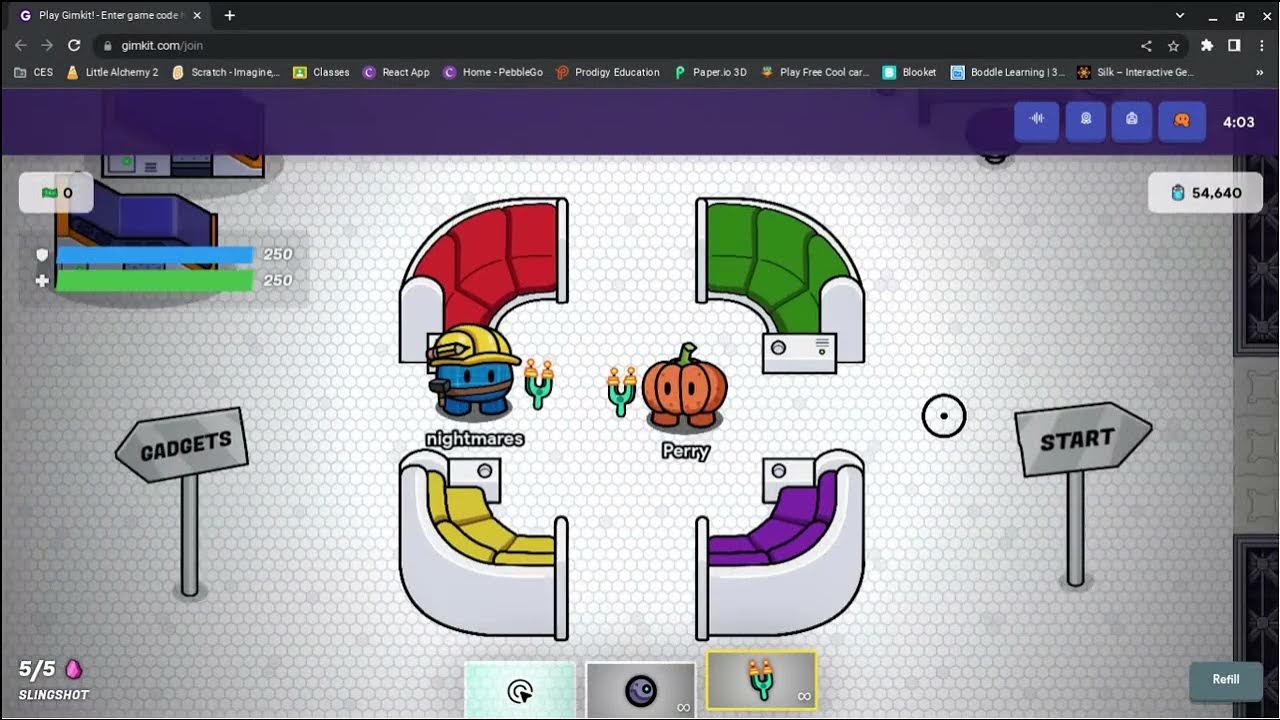Screen dimensions: 1280x720
Task: Bookmark this page with star icon
Action: pos(1173,45)
